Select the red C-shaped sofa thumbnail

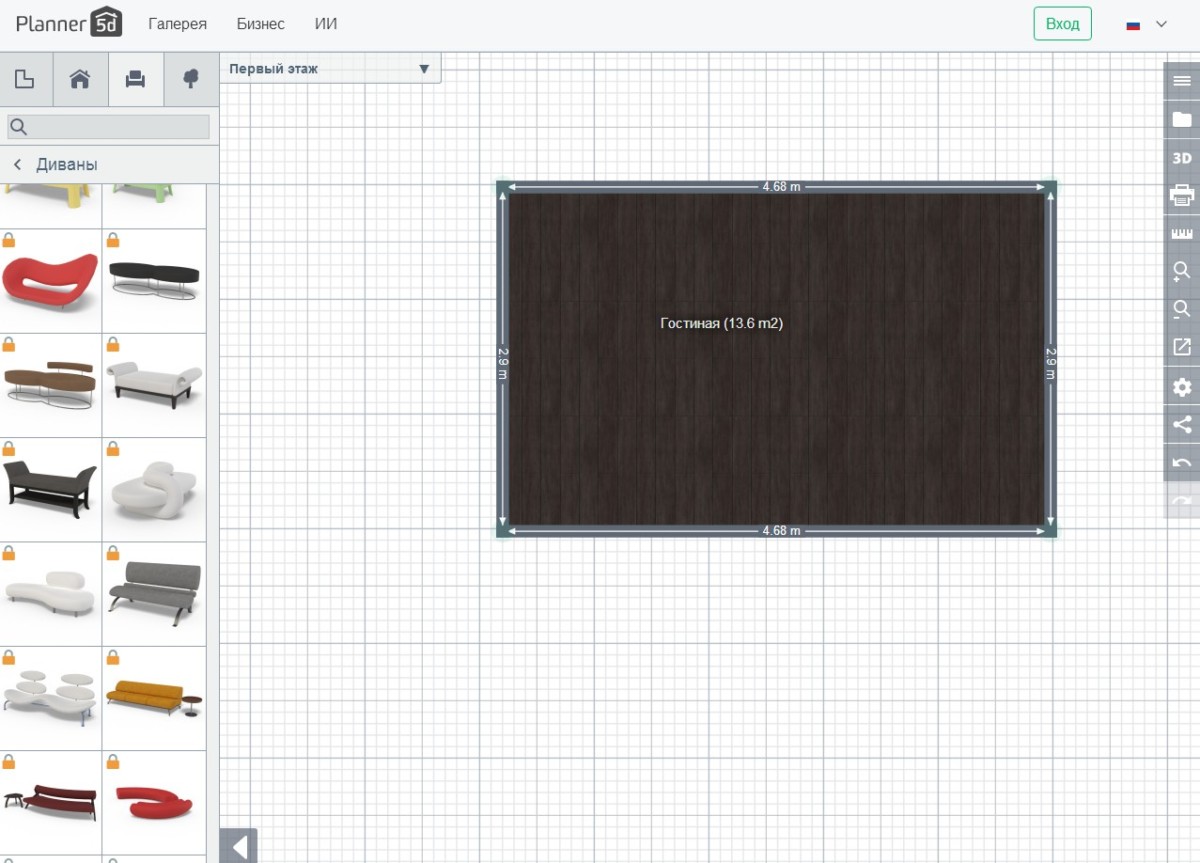[x=154, y=802]
